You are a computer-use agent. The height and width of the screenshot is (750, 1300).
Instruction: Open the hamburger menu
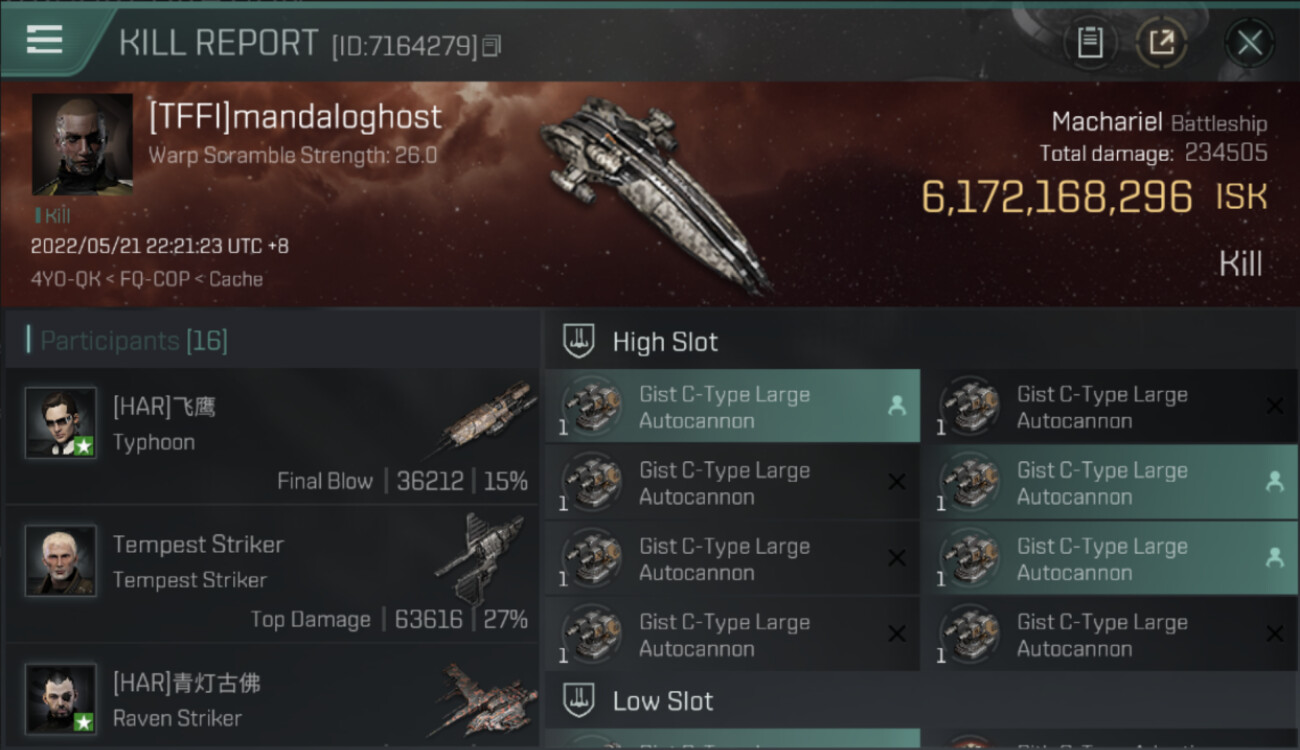(x=45, y=40)
